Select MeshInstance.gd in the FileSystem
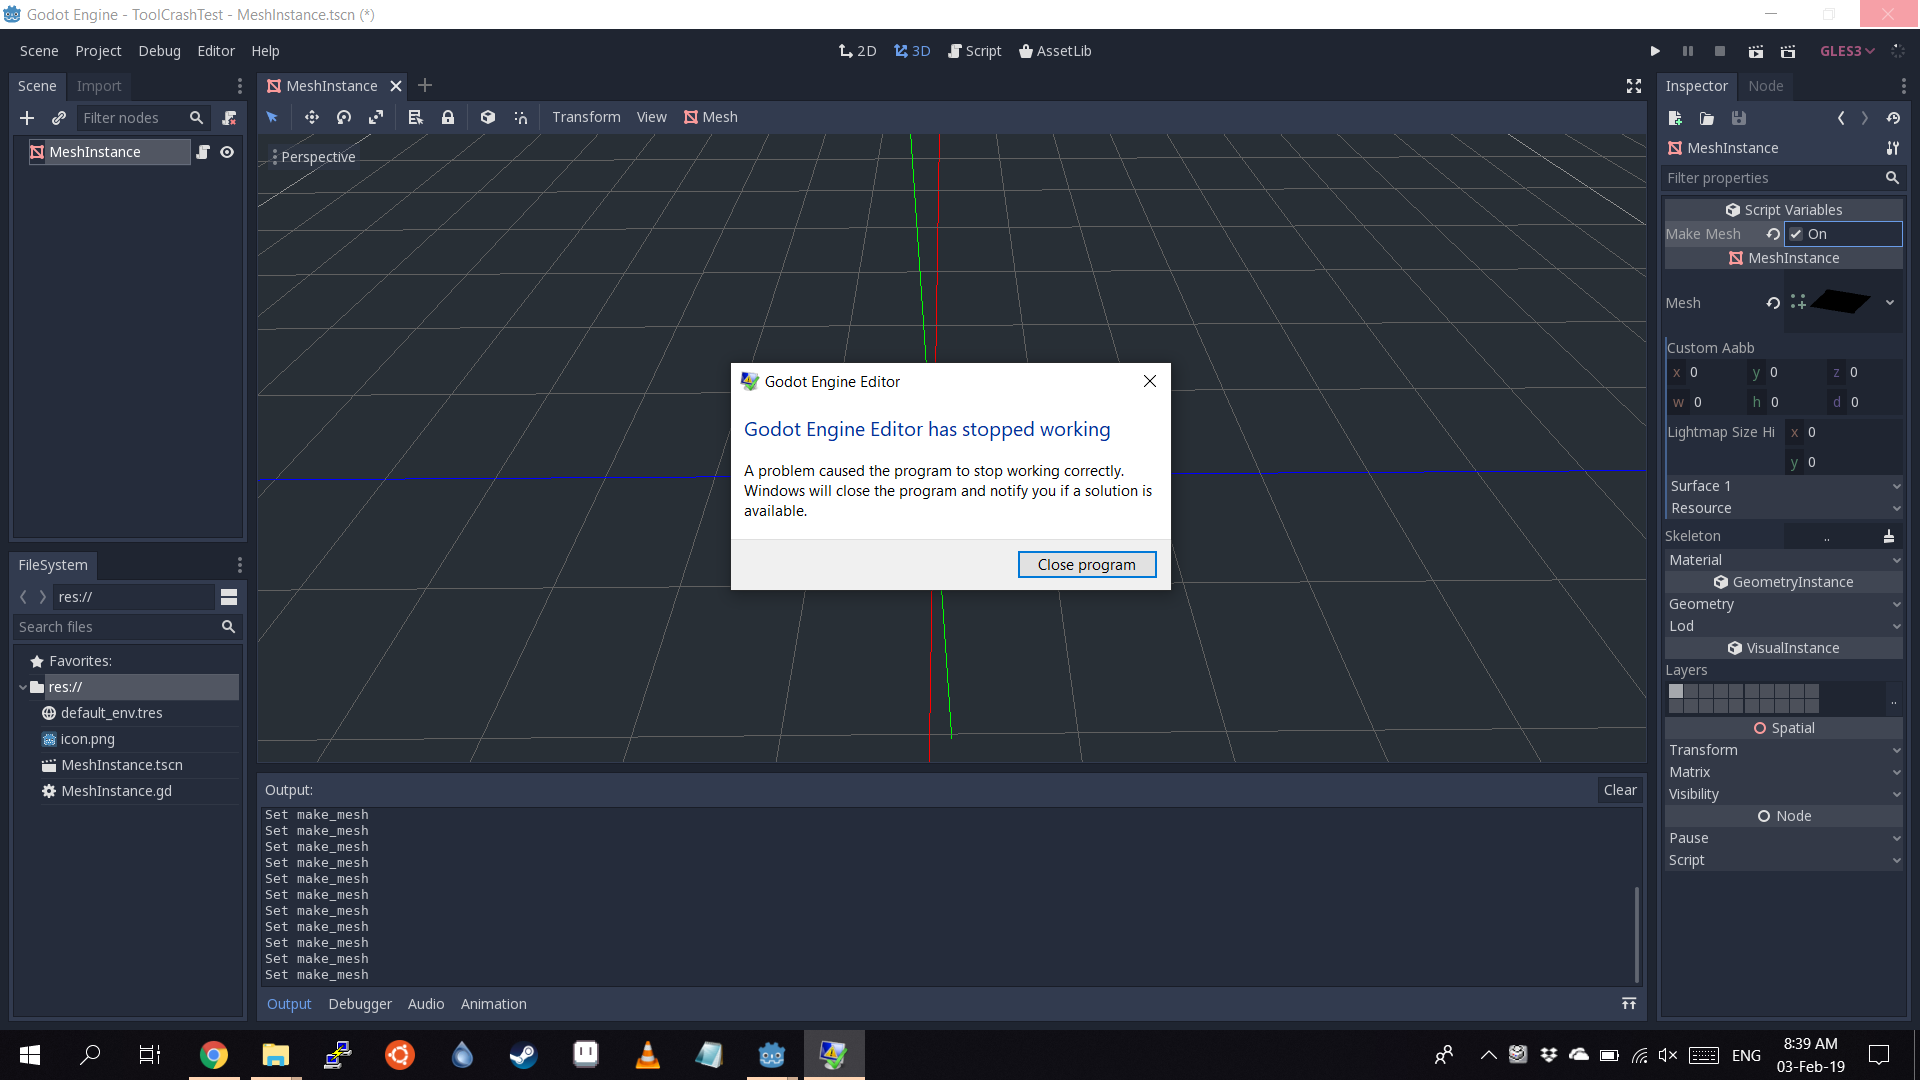This screenshot has height=1080, width=1920. 117,791
